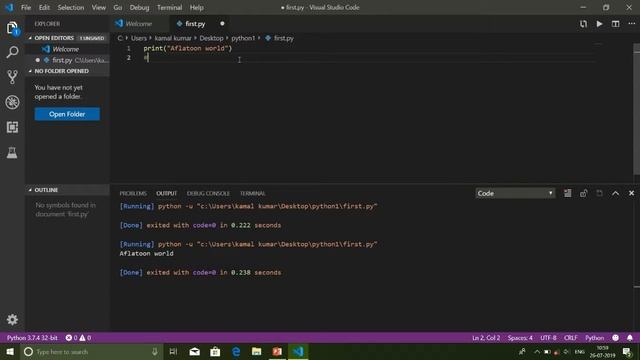Viewport: 640px width, 360px height.
Task: Switch to the first.py editor tab
Action: [x=195, y=24]
